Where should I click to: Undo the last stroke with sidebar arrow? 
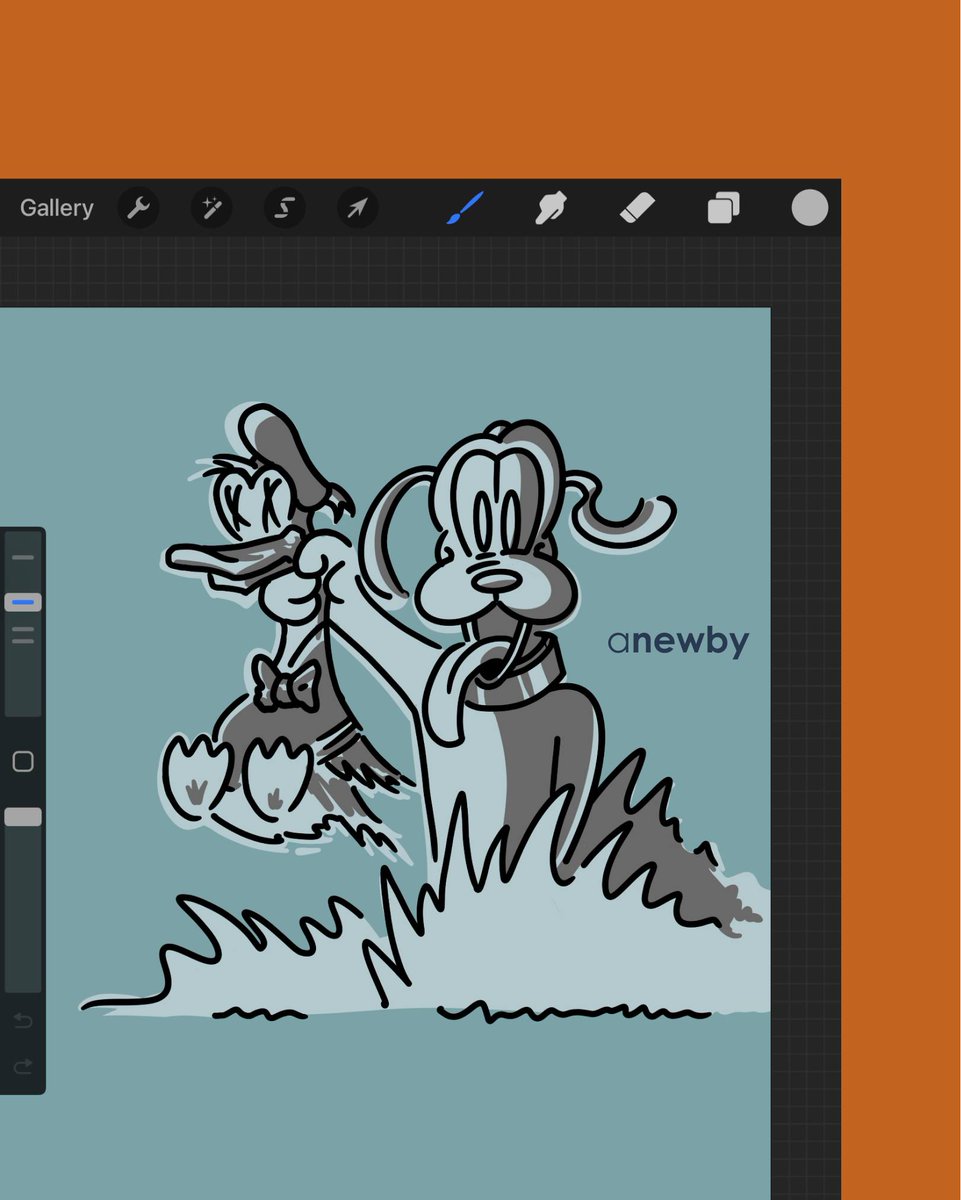[22, 1021]
